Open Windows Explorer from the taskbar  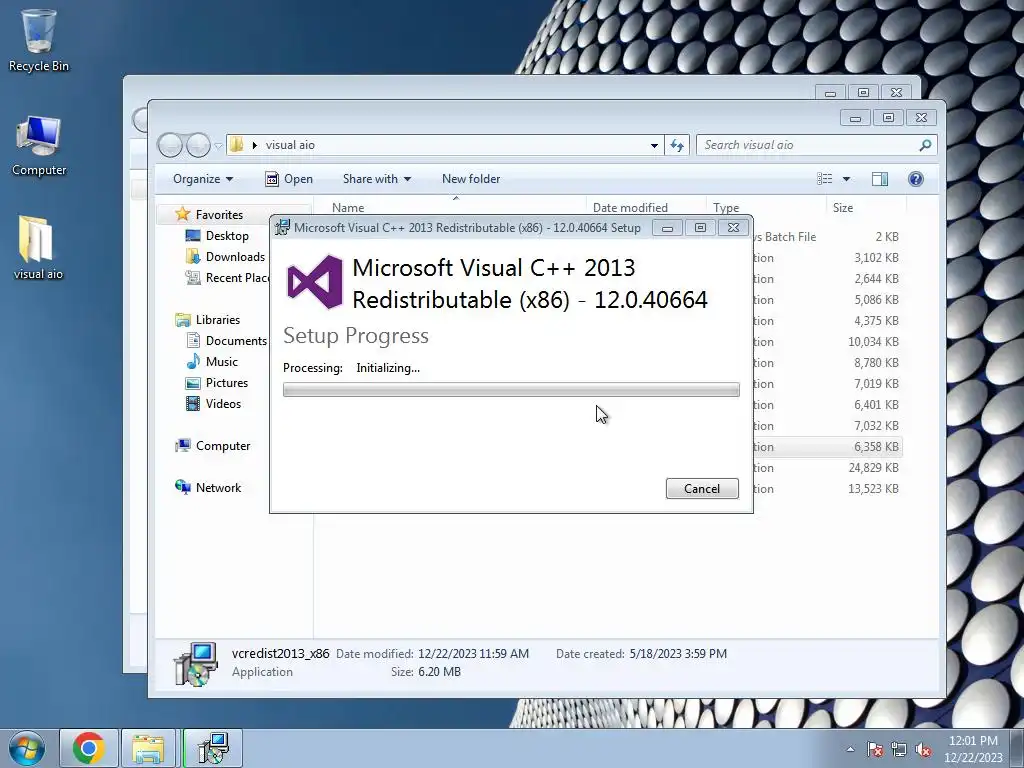coord(148,748)
